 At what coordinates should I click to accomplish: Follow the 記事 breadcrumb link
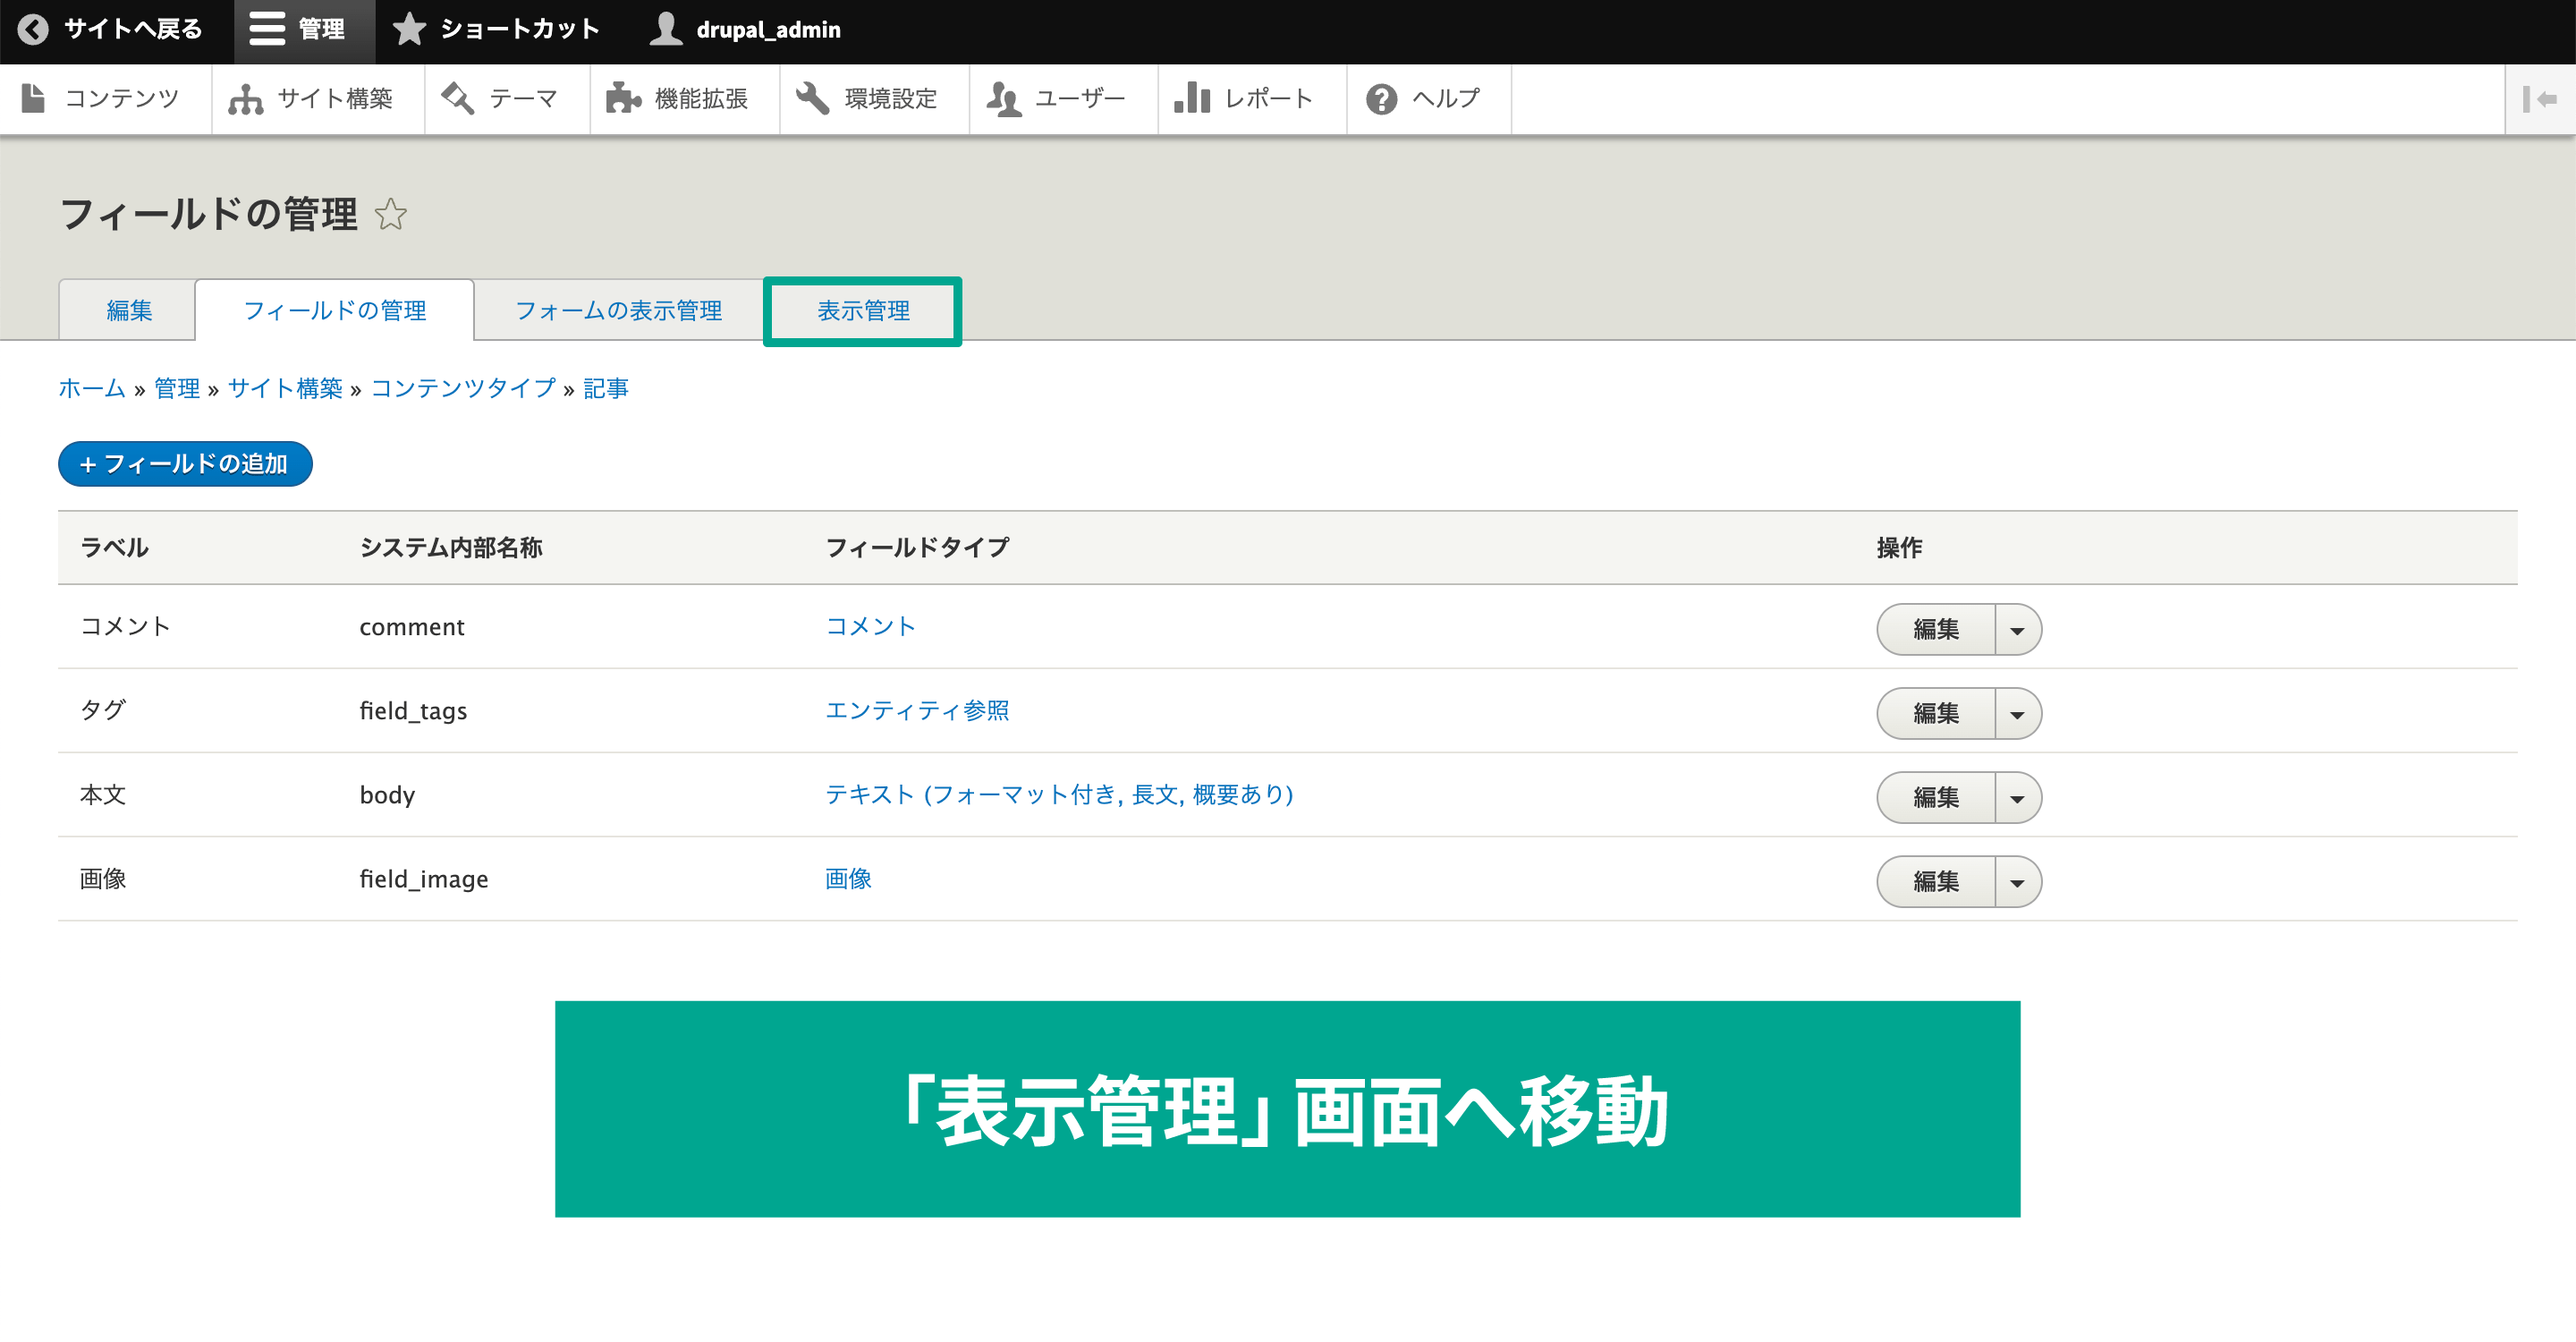click(x=606, y=388)
